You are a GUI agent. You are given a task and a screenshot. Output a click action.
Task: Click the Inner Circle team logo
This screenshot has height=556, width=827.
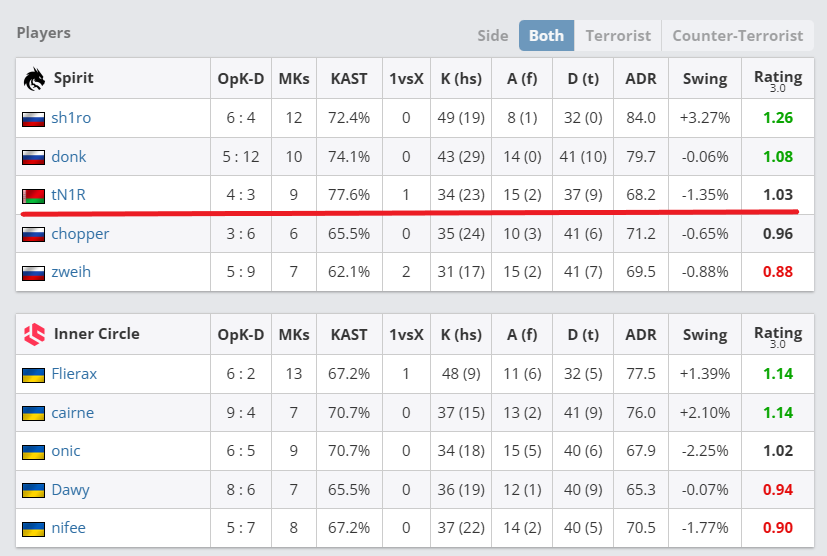34,334
